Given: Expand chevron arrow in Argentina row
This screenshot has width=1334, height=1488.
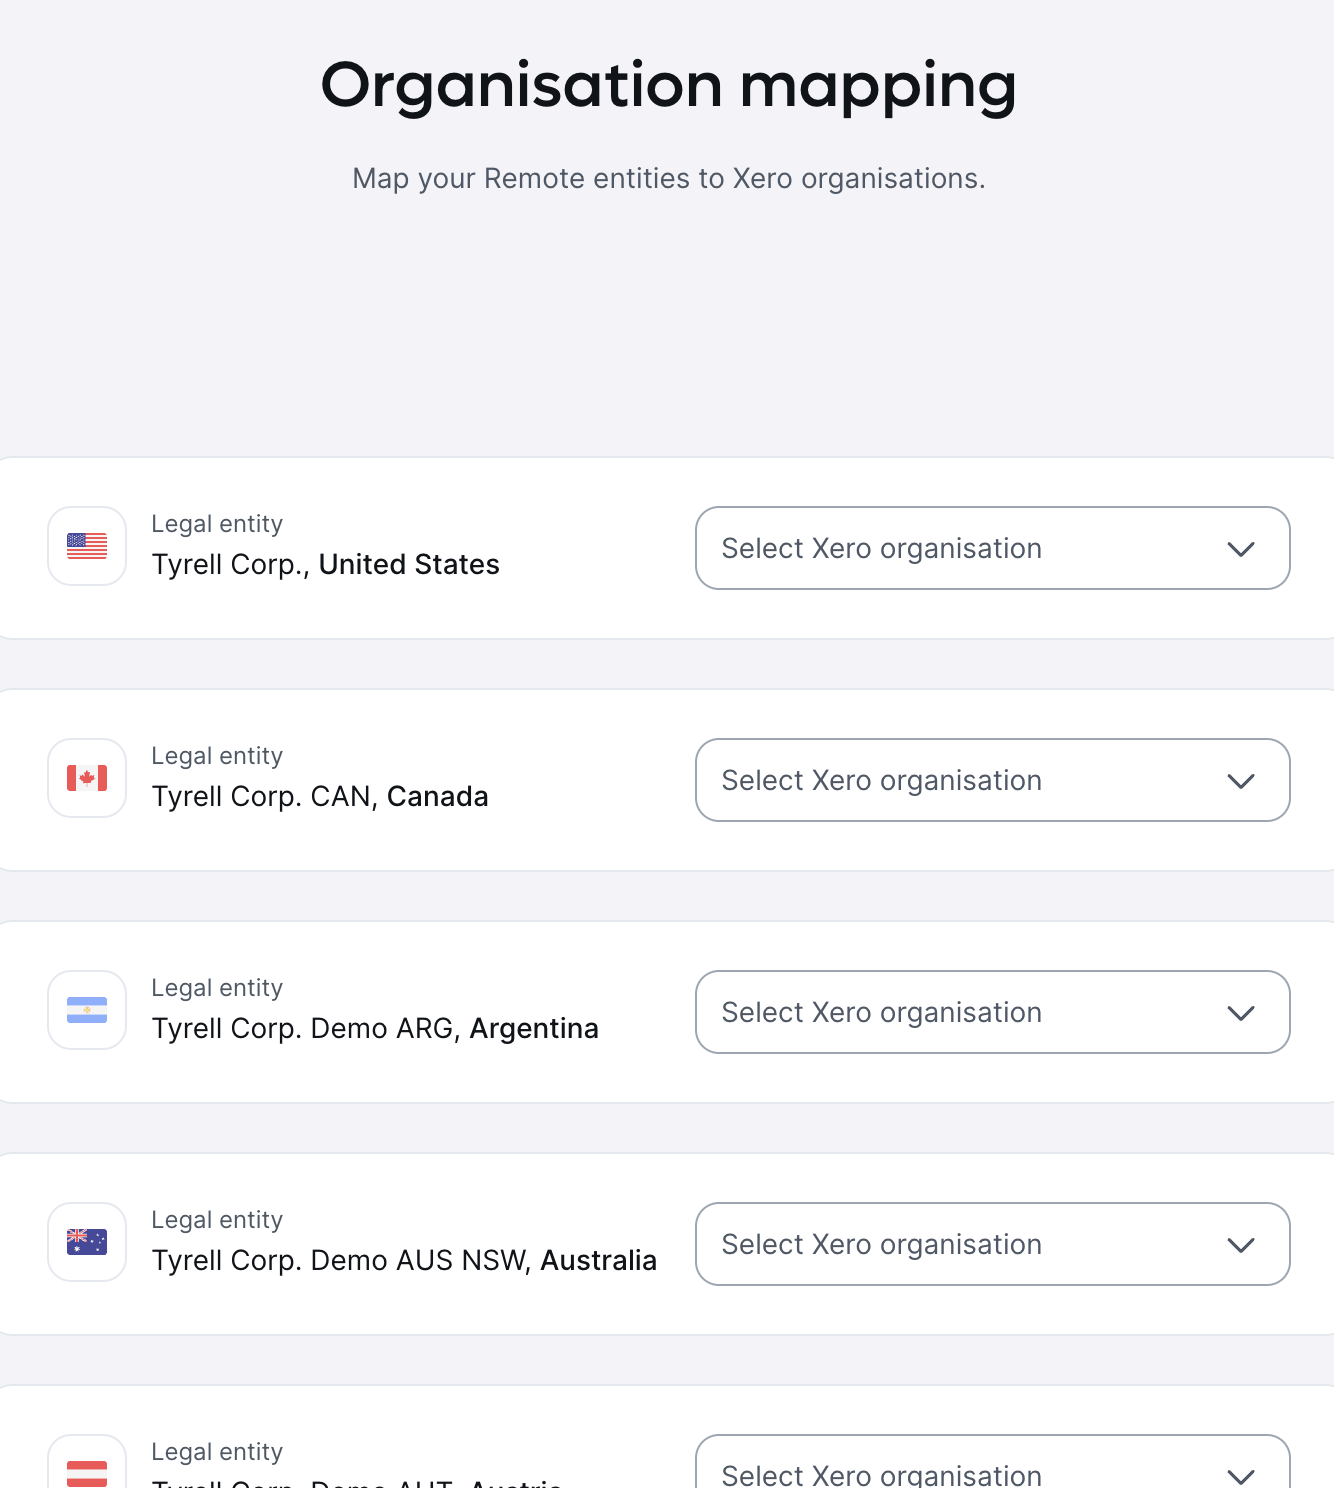Looking at the screenshot, I should 1241,1013.
